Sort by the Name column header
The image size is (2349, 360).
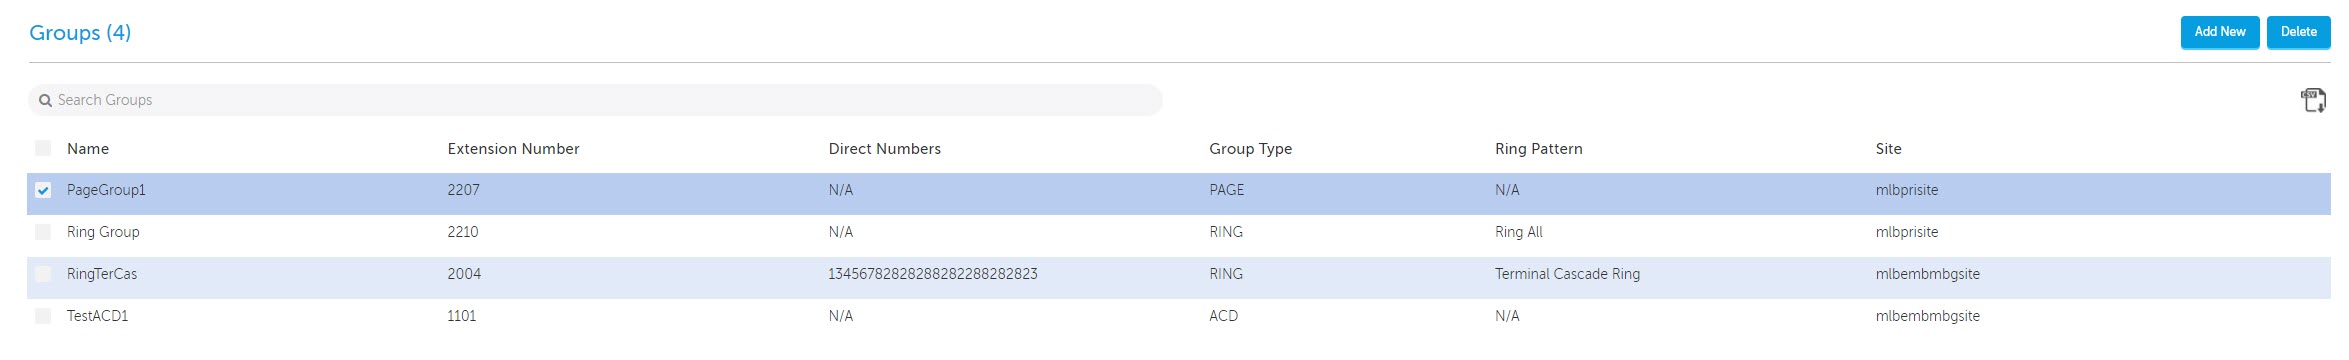click(x=88, y=149)
